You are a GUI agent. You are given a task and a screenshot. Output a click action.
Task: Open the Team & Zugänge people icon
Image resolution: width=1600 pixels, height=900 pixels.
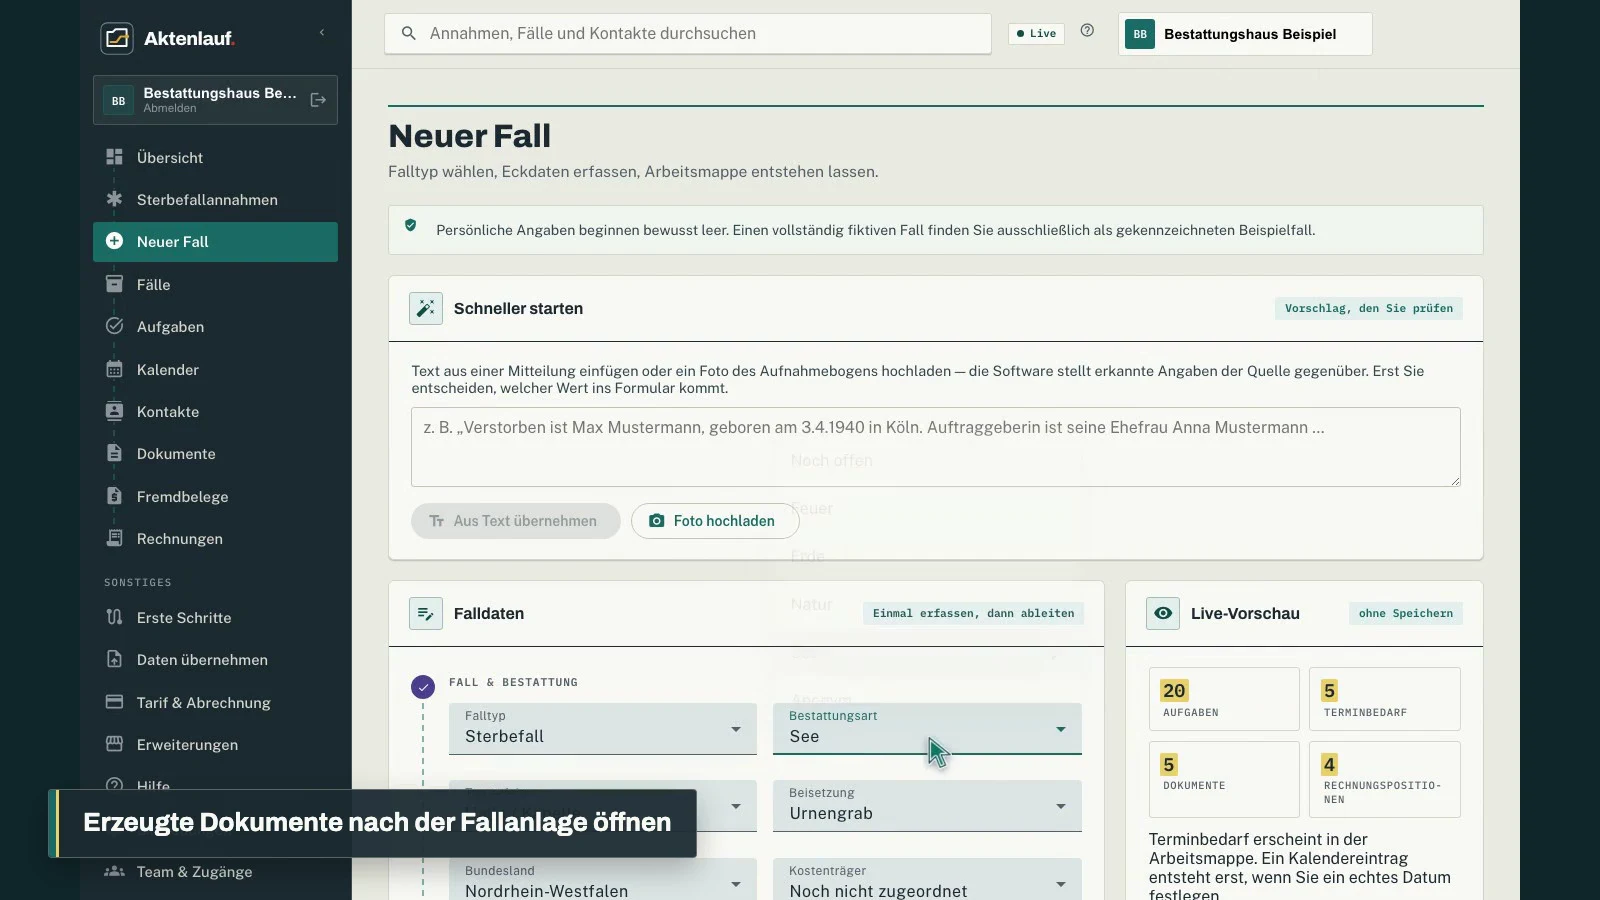pyautogui.click(x=114, y=871)
